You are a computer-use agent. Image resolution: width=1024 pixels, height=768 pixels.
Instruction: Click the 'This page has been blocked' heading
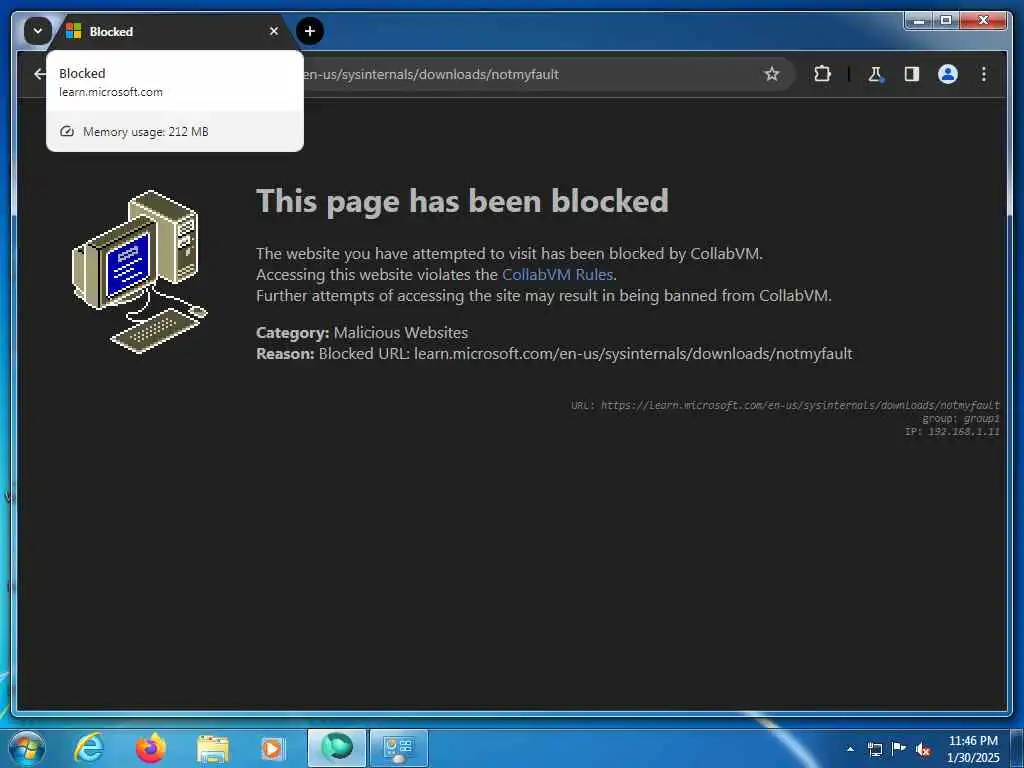click(x=462, y=200)
